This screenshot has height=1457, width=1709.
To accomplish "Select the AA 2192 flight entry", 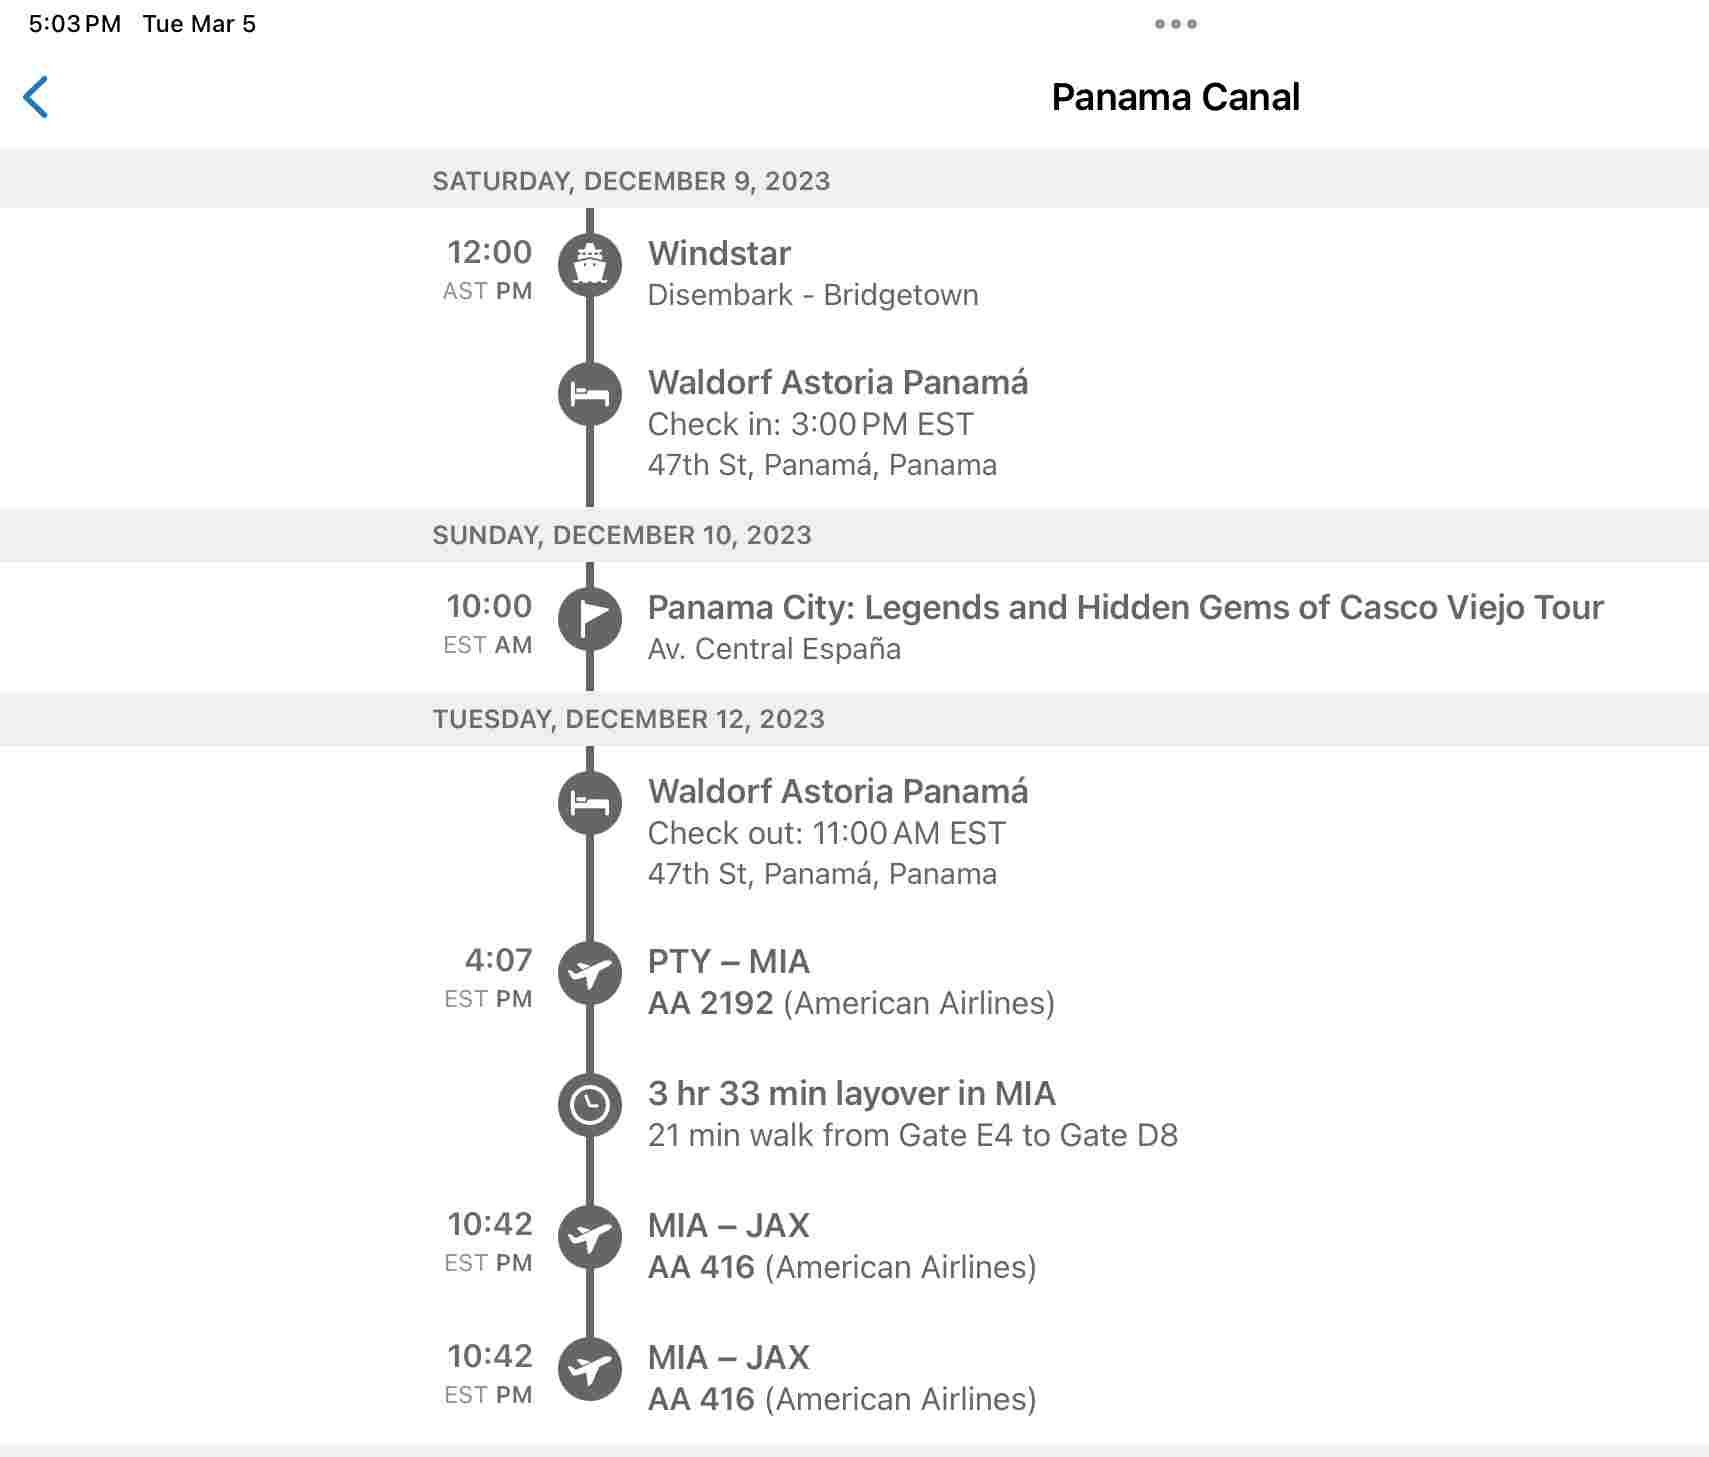I will pyautogui.click(x=852, y=980).
